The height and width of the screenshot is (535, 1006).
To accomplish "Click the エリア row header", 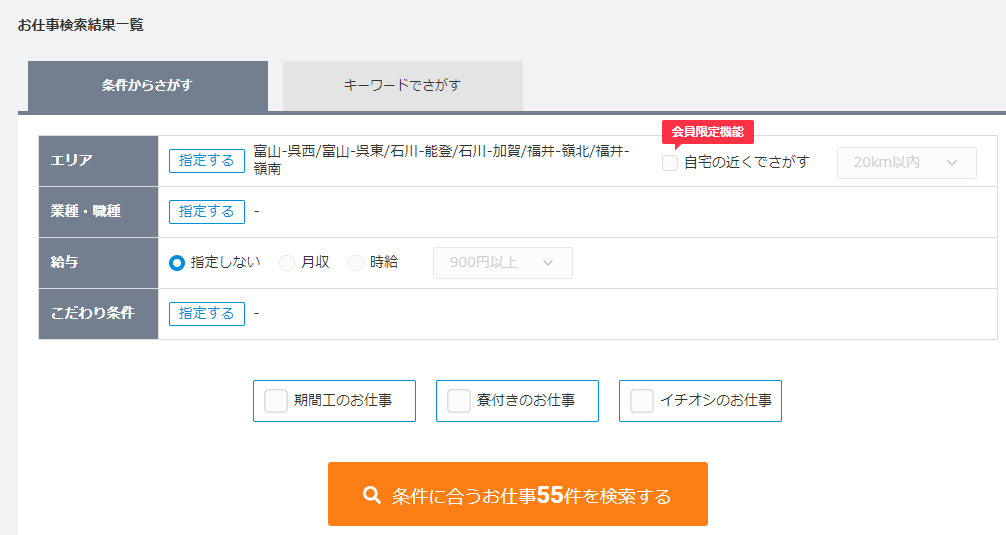I will (99, 161).
